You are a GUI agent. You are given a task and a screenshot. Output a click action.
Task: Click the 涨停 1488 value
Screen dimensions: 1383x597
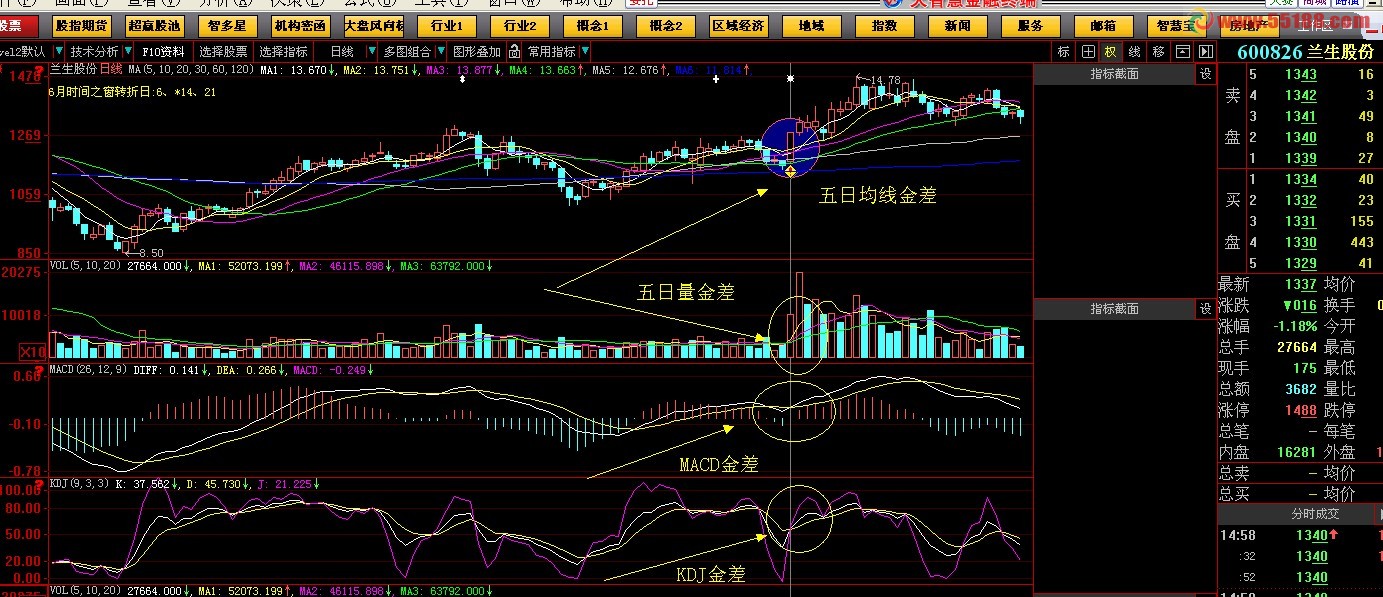pyautogui.click(x=1301, y=410)
